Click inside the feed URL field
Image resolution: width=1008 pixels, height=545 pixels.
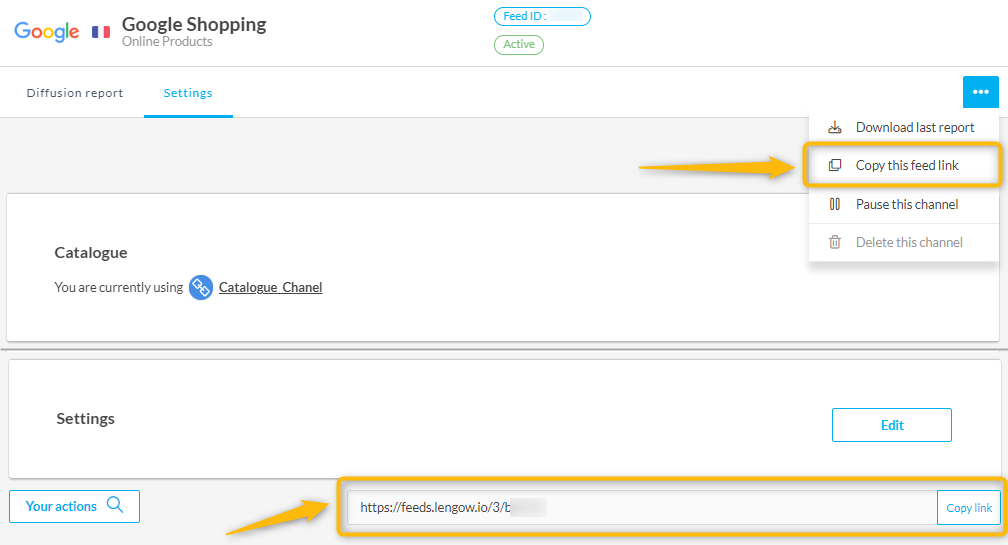coord(640,507)
